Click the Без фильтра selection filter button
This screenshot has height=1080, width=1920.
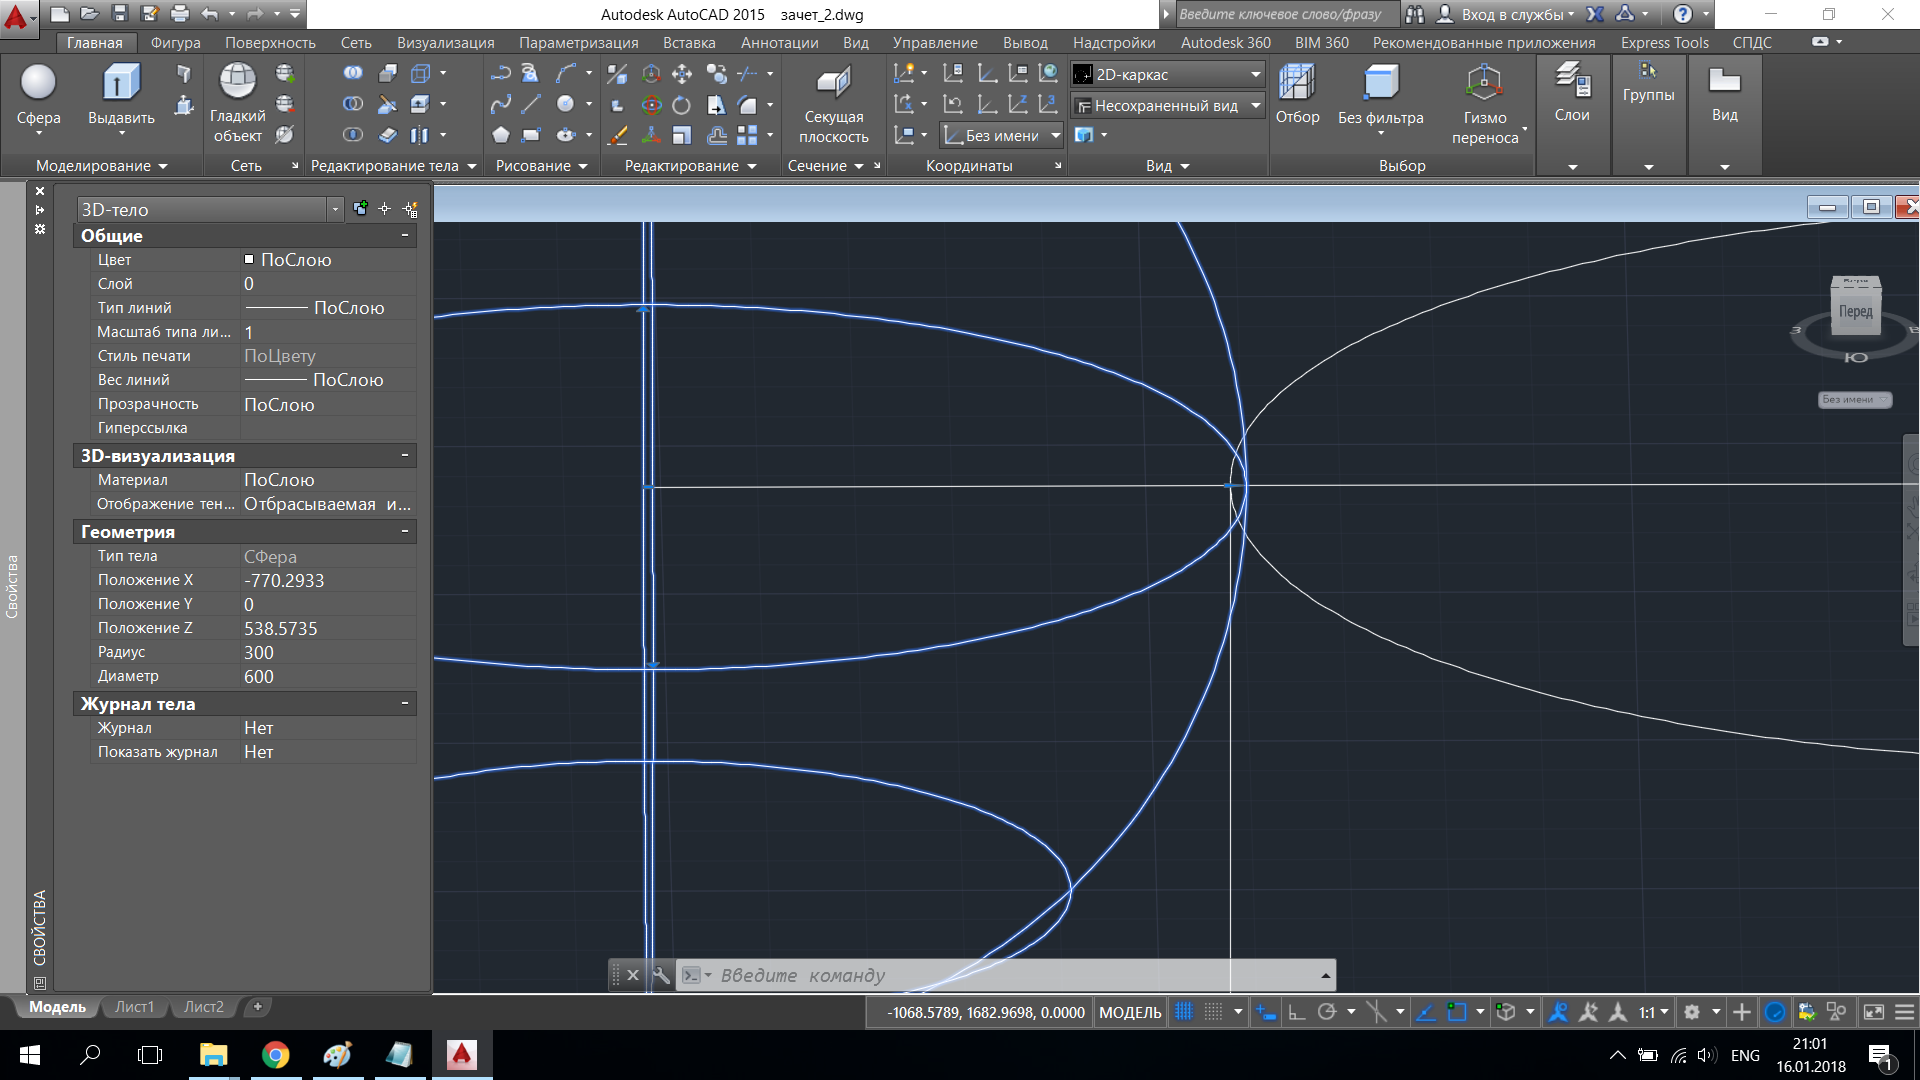1381,97
